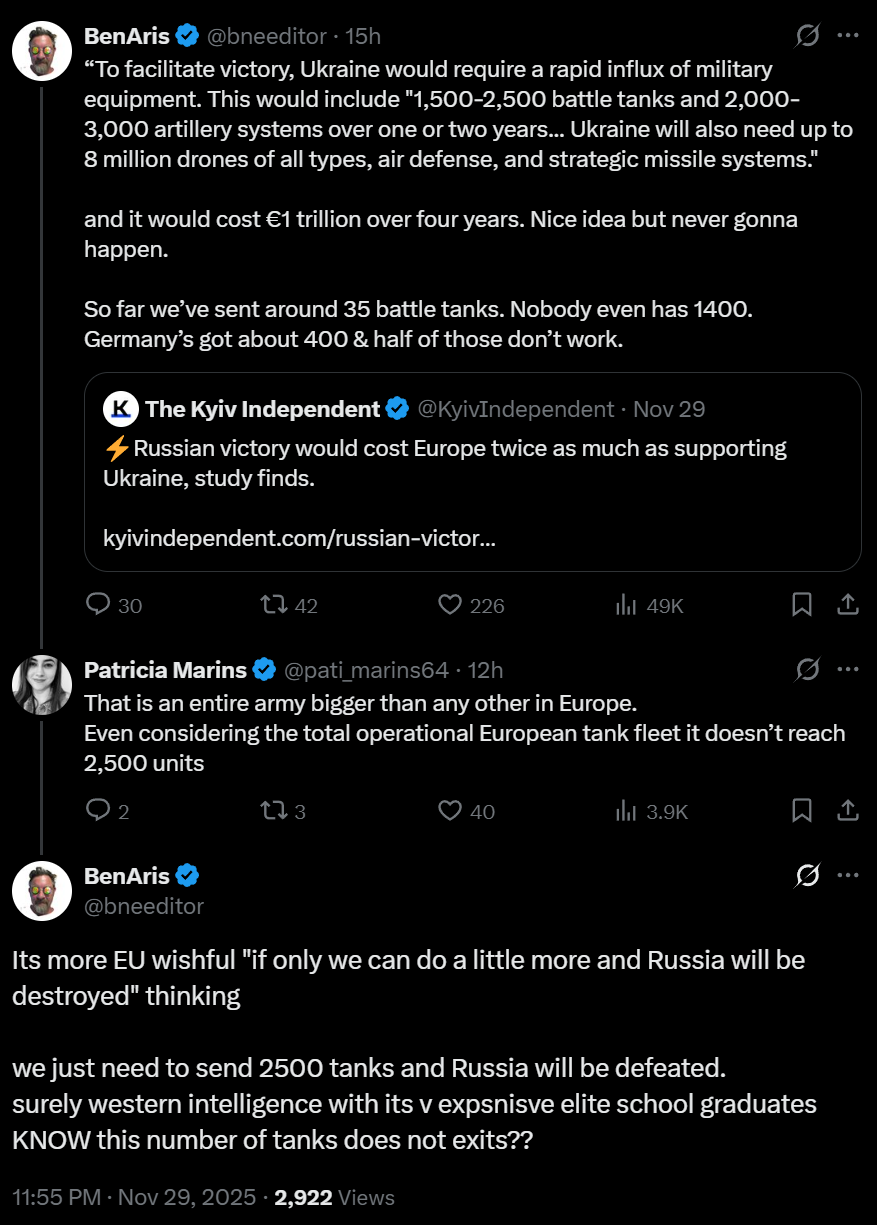Reply to BenAris's top post
The width and height of the screenshot is (877, 1225).
[98, 605]
